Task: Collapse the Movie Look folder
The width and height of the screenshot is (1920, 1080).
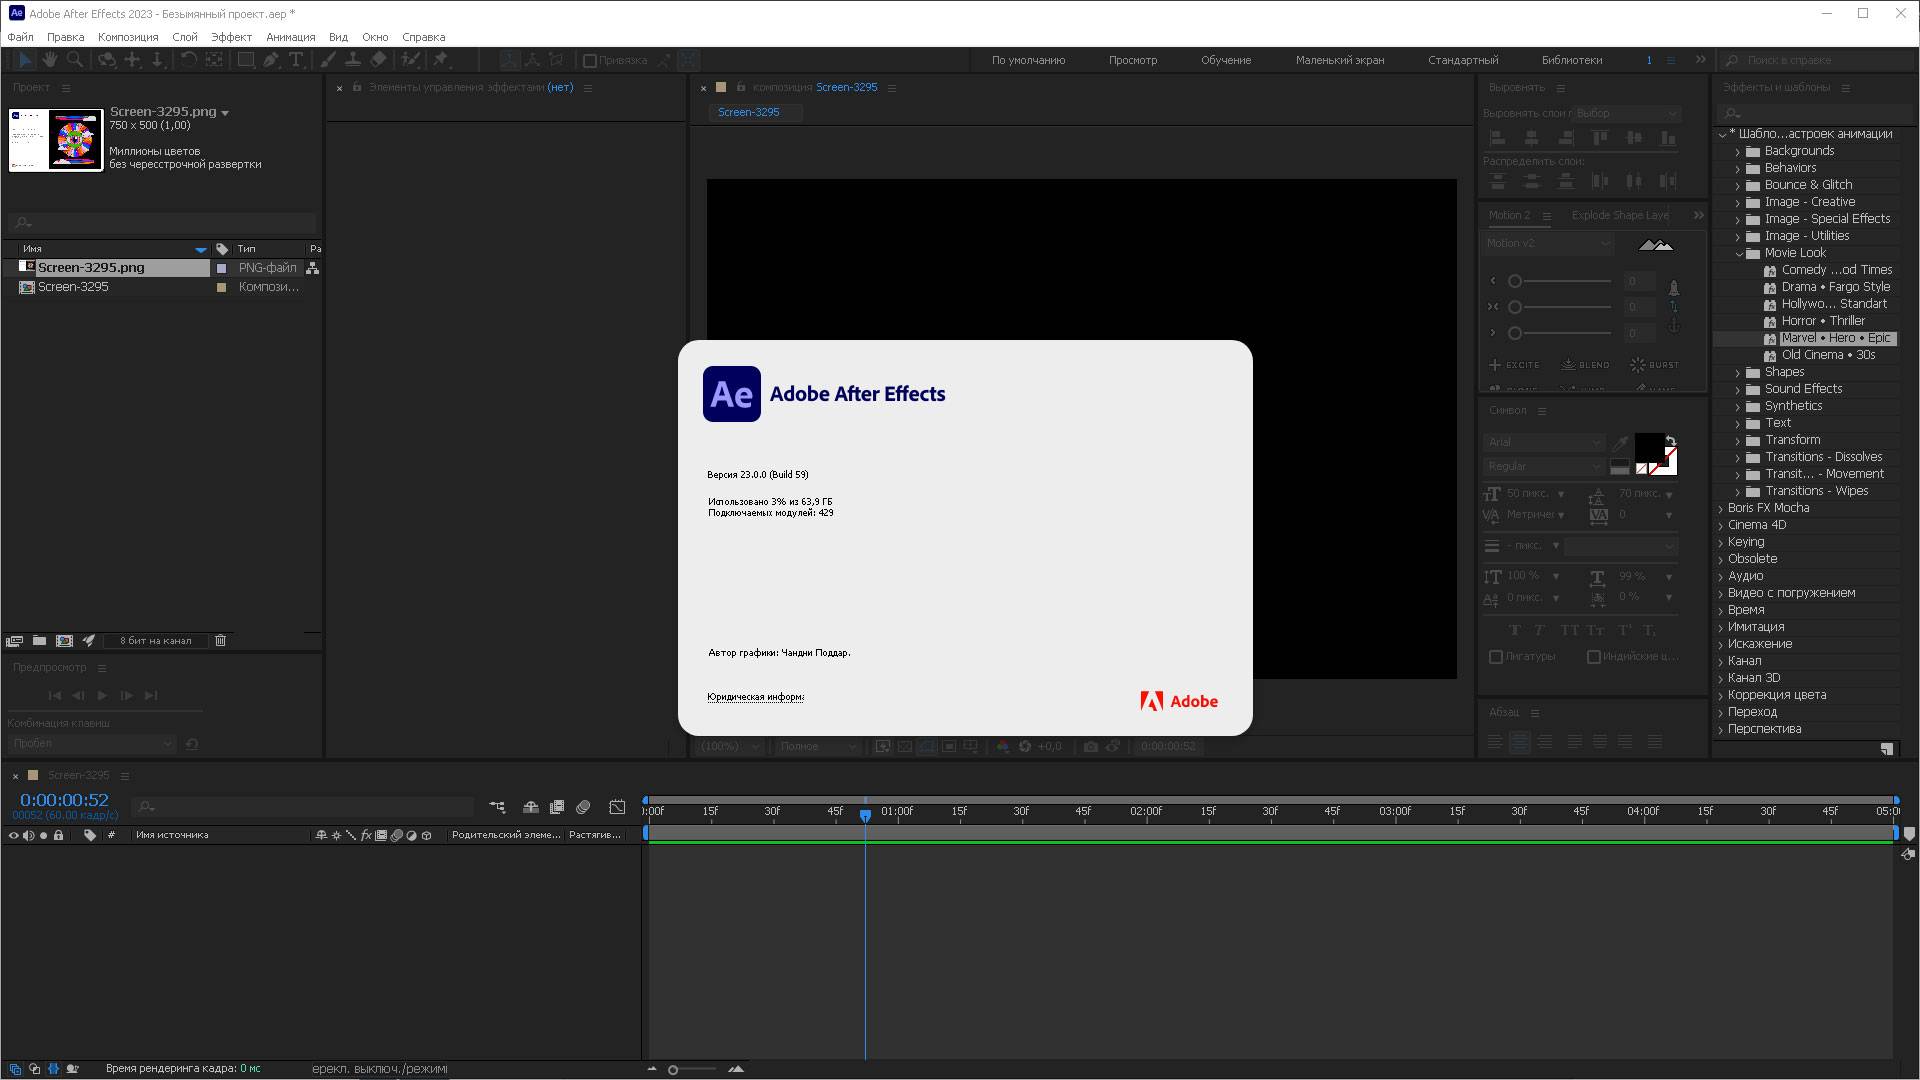Action: click(x=1738, y=254)
